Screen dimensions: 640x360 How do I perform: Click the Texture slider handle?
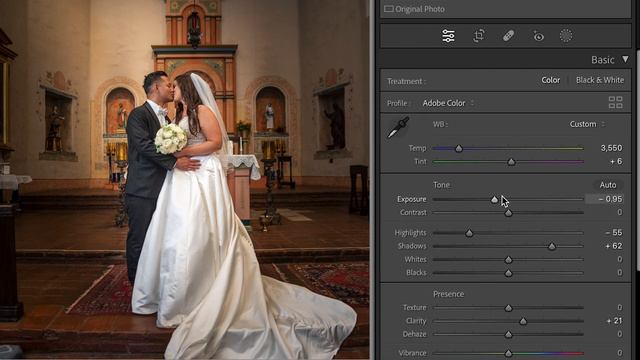click(508, 308)
